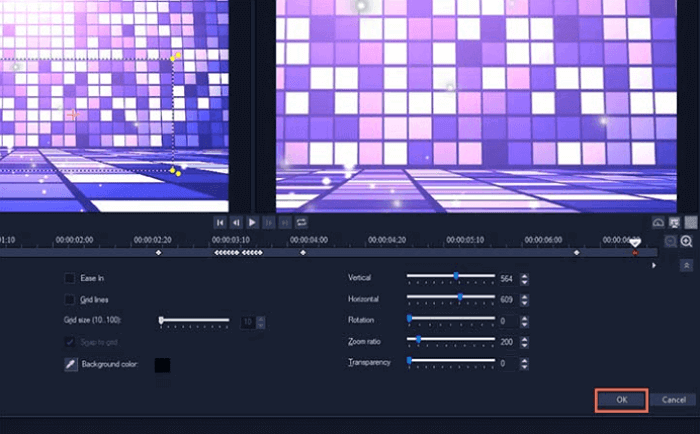Collapse panel with double-chevron up button
This screenshot has width=700, height=434.
coord(687,265)
